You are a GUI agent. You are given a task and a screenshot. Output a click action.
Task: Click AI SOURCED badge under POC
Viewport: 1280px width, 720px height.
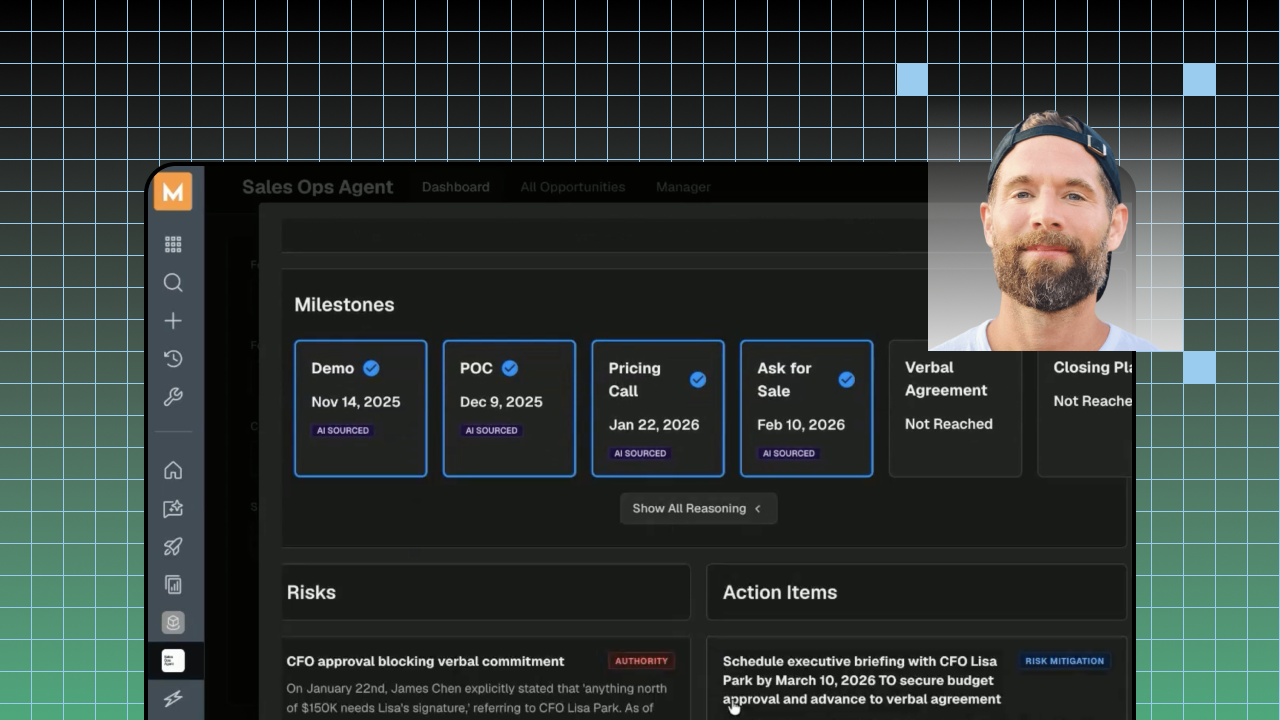491,430
